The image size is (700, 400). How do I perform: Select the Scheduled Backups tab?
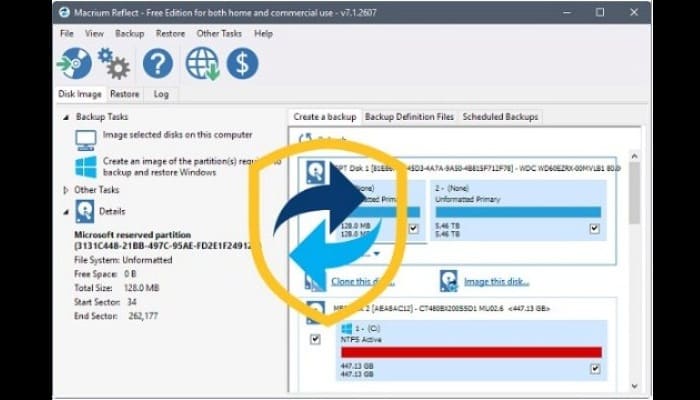[500, 117]
